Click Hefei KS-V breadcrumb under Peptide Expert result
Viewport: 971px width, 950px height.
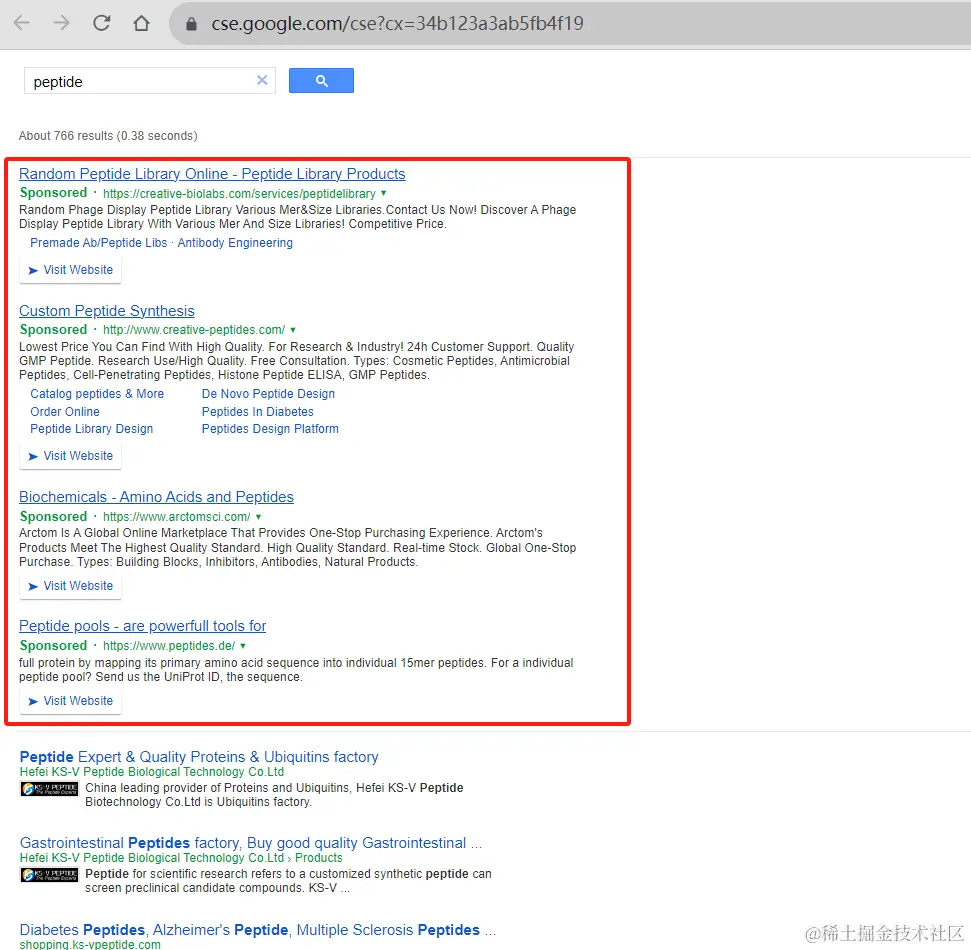click(x=152, y=772)
